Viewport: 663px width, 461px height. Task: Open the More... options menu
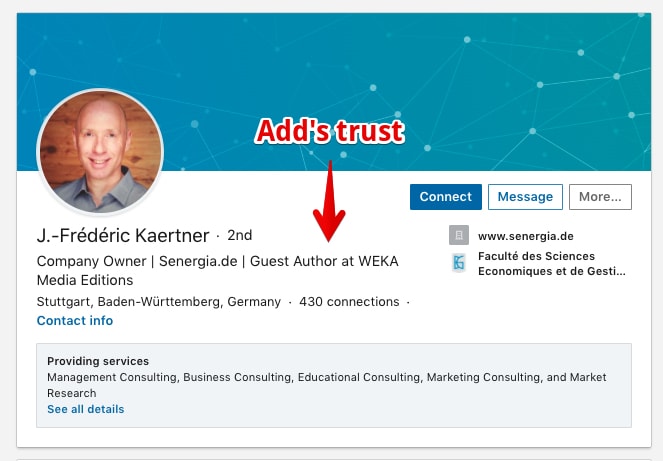(600, 197)
